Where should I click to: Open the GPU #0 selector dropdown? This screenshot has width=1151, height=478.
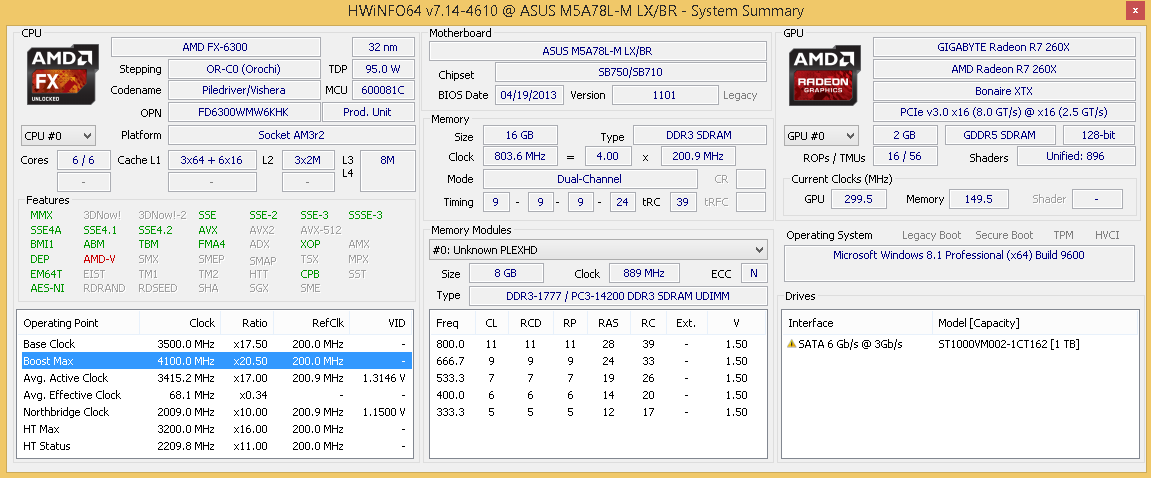tap(822, 135)
